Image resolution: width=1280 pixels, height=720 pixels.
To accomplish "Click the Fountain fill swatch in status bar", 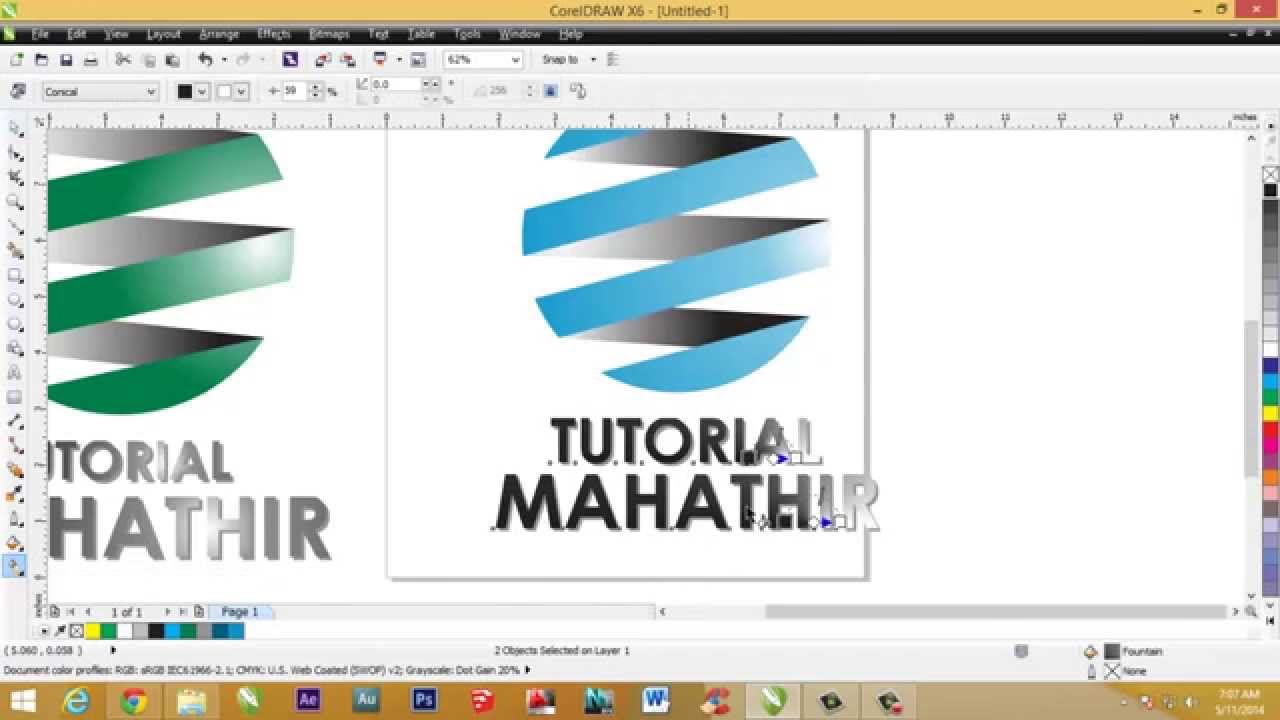I will [x=1111, y=651].
